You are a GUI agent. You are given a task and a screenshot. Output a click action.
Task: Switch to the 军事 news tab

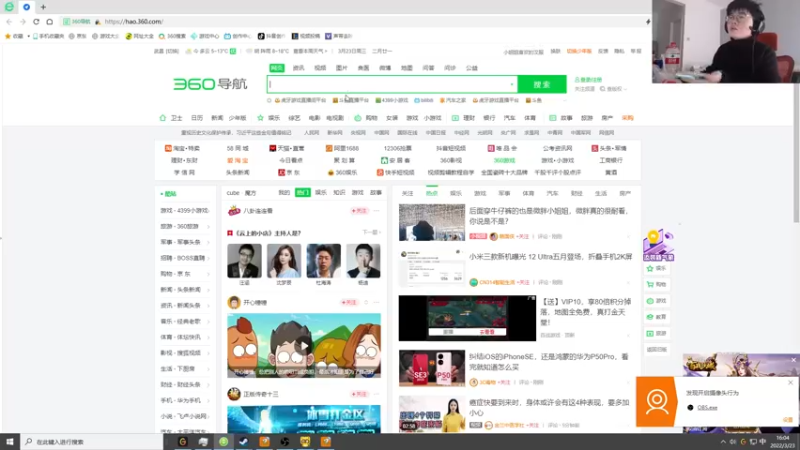[504, 193]
